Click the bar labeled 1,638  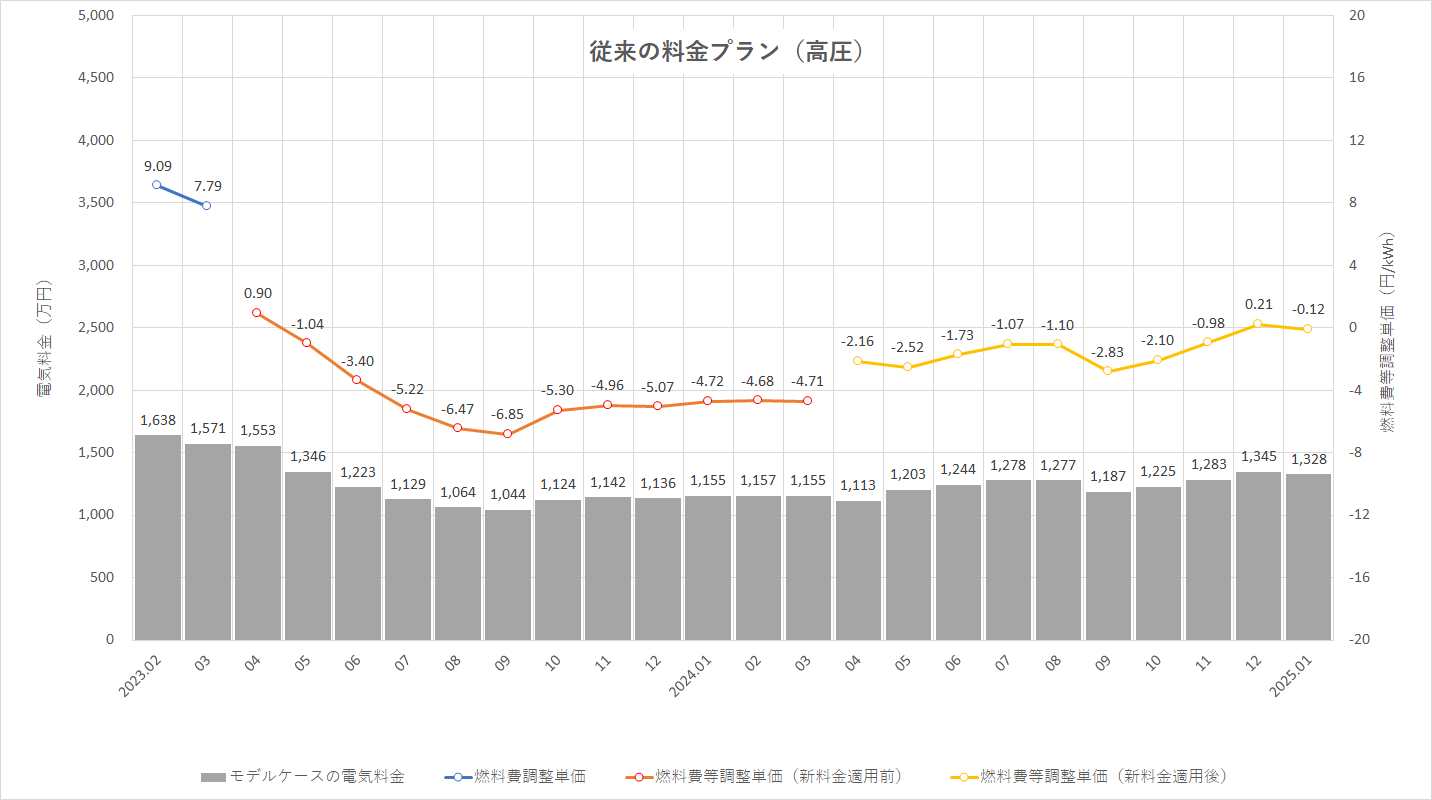tap(158, 537)
